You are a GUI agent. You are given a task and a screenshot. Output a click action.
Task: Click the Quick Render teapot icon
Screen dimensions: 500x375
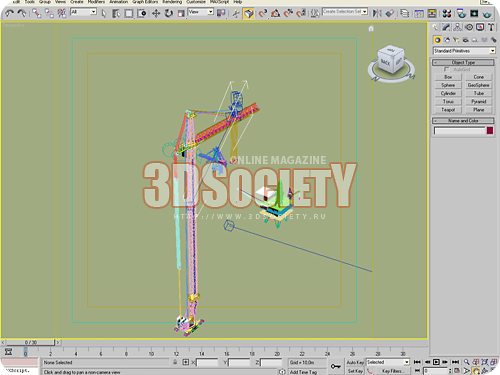pyautogui.click(x=487, y=14)
